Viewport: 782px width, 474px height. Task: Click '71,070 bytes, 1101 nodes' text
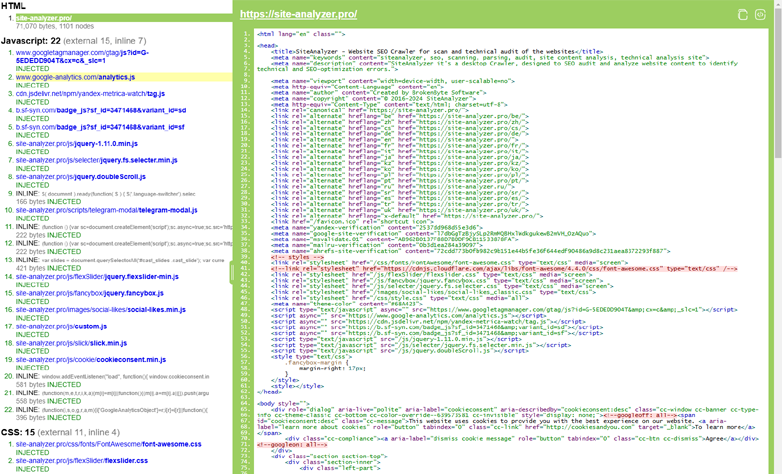(55, 26)
